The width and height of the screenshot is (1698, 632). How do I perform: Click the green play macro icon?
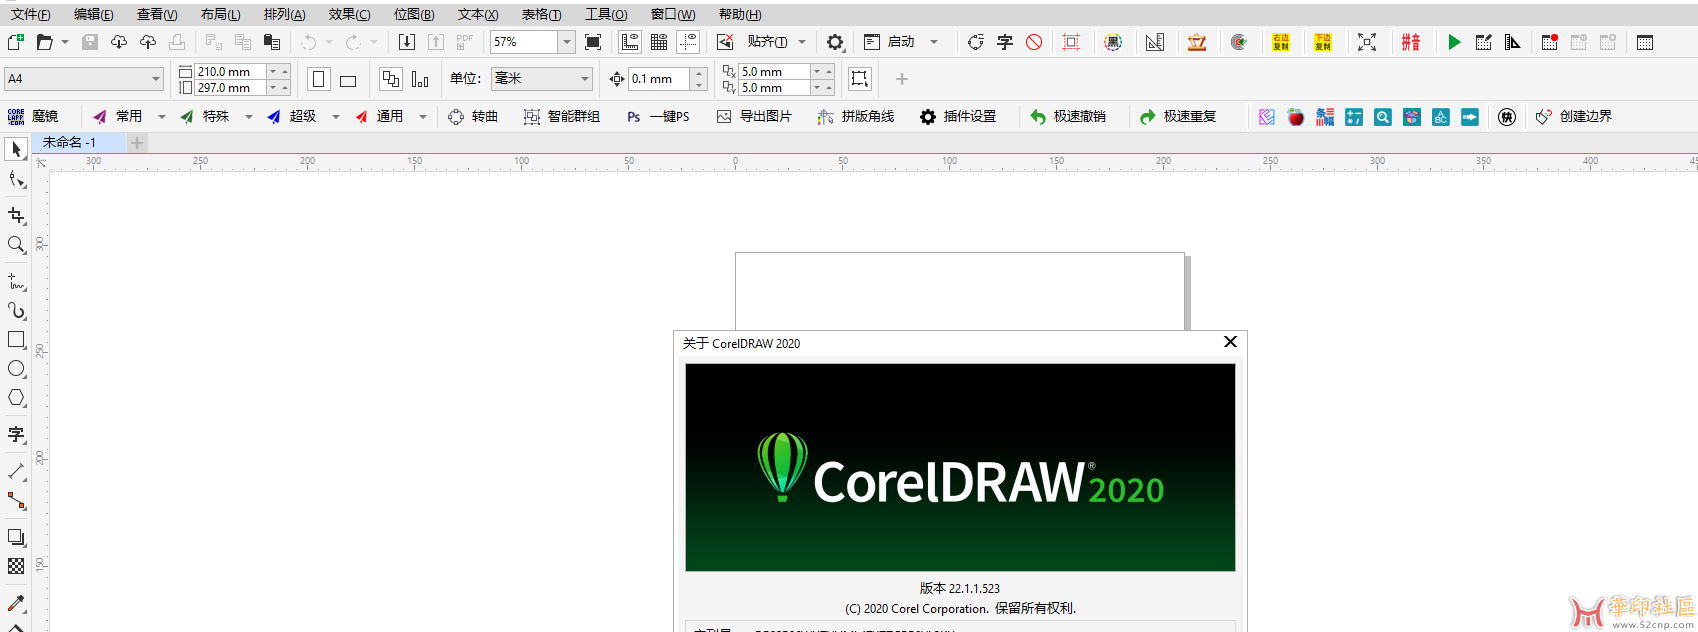tap(1454, 42)
